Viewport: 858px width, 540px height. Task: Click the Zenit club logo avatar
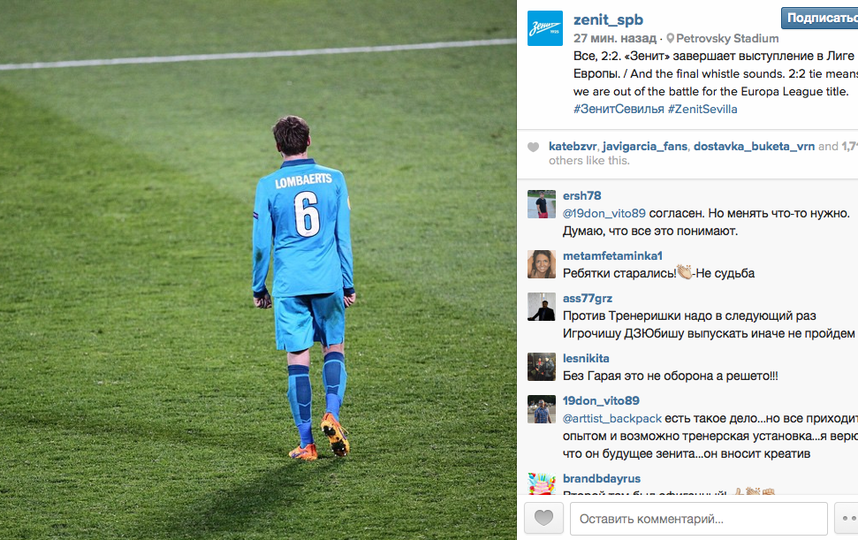point(544,28)
